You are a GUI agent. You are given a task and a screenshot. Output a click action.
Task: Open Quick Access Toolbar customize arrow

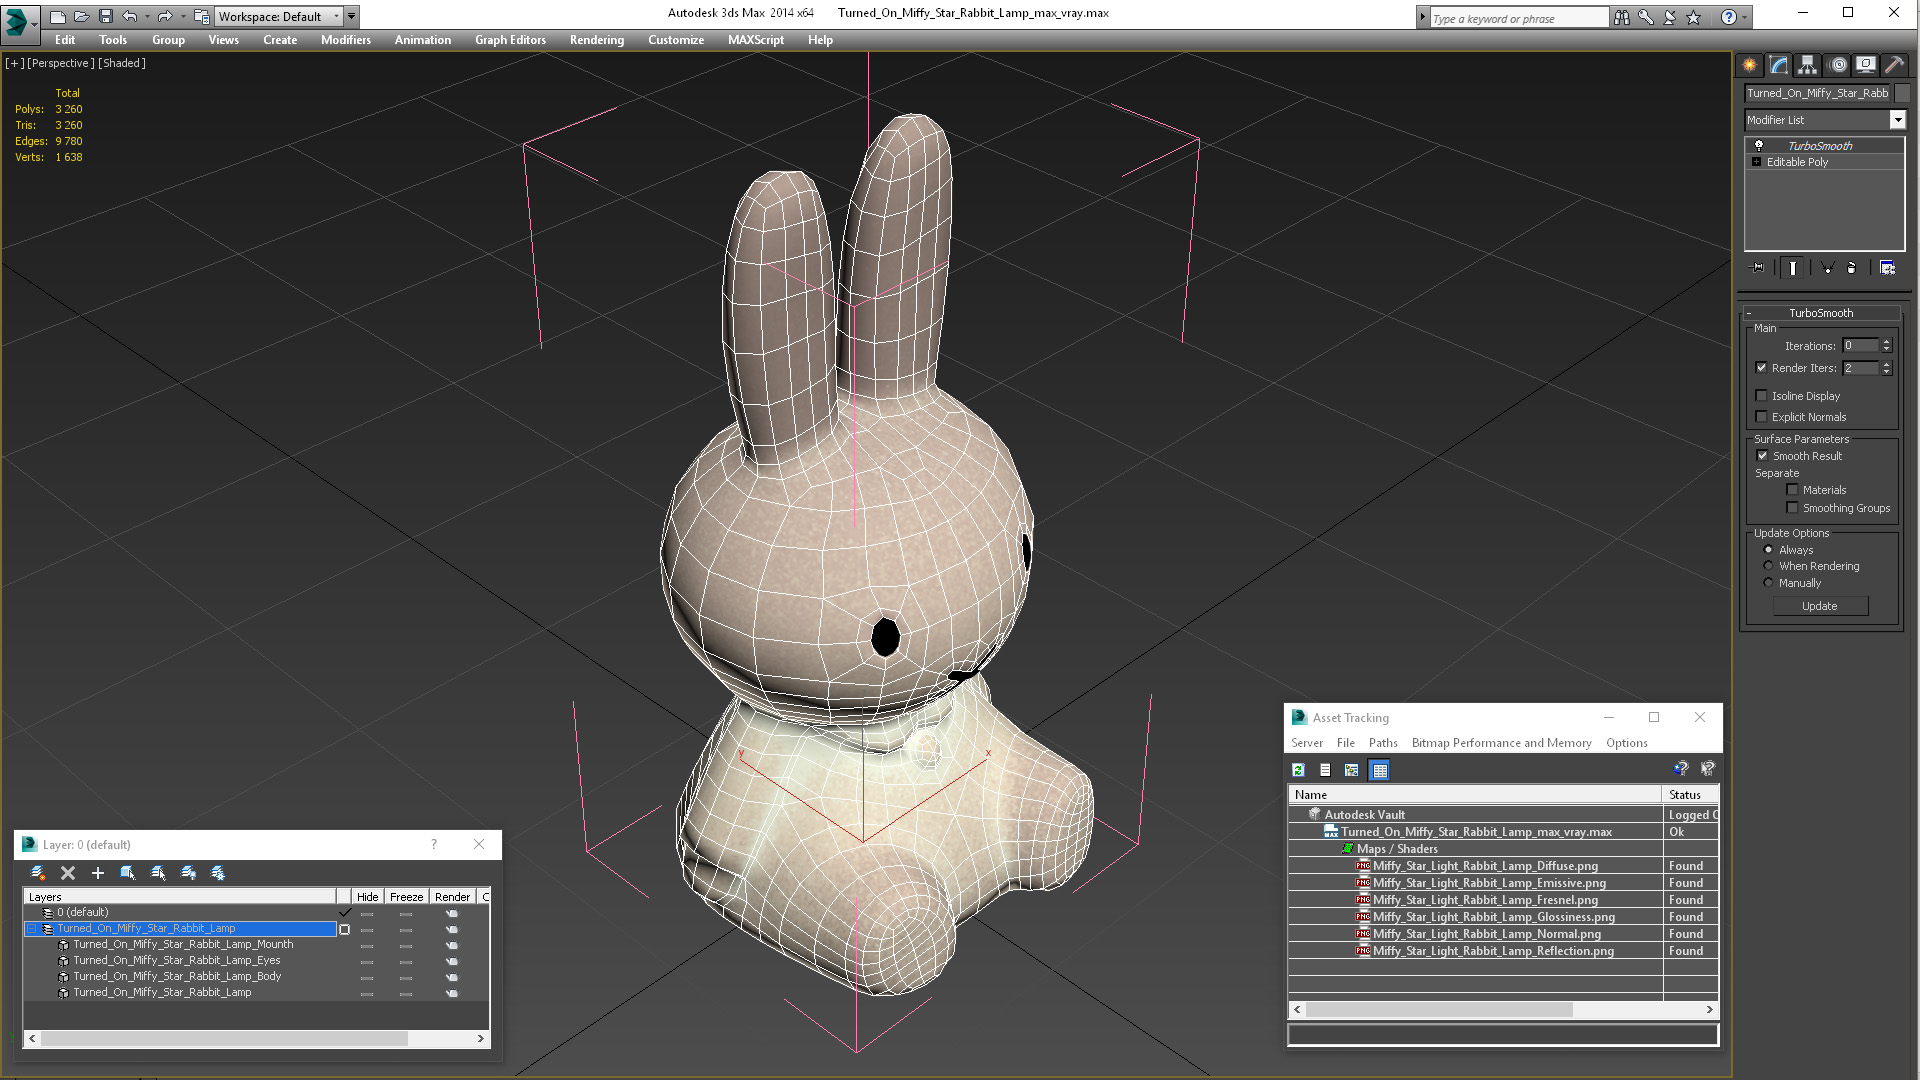coord(352,16)
